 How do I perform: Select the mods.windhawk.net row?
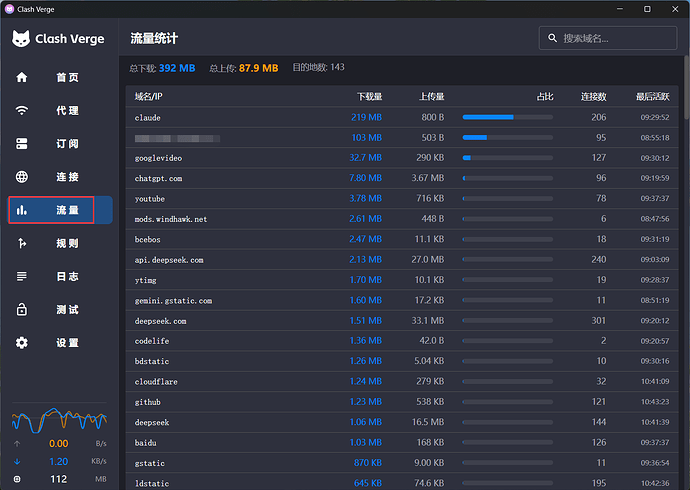[402, 219]
